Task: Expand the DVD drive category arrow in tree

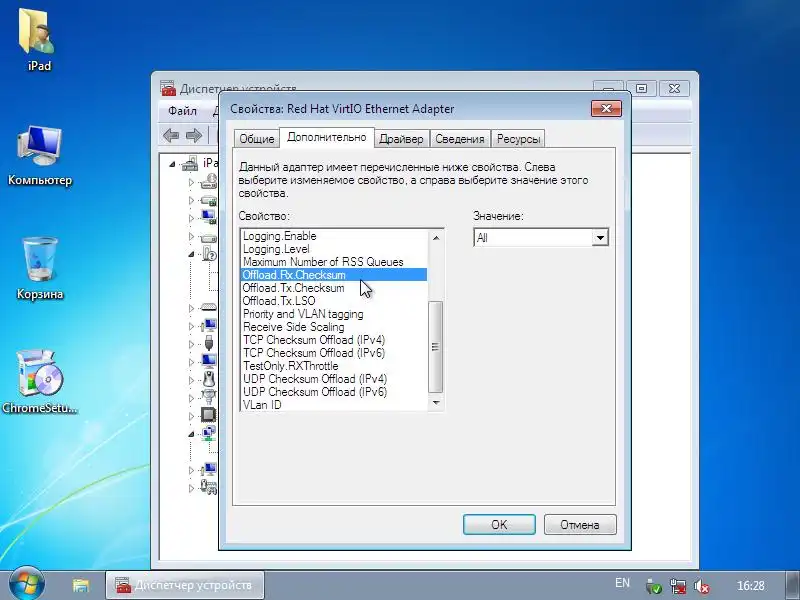Action: tap(191, 182)
